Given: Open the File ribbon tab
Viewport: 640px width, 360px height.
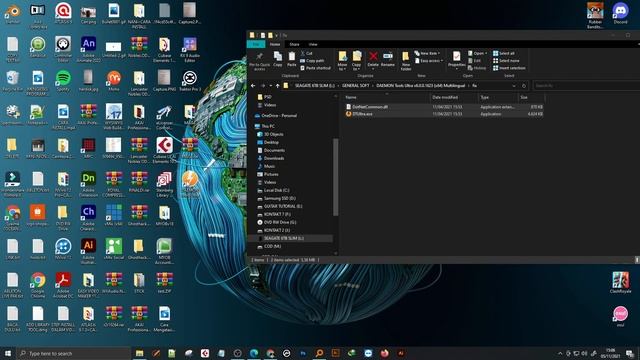Looking at the screenshot, I should point(256,44).
